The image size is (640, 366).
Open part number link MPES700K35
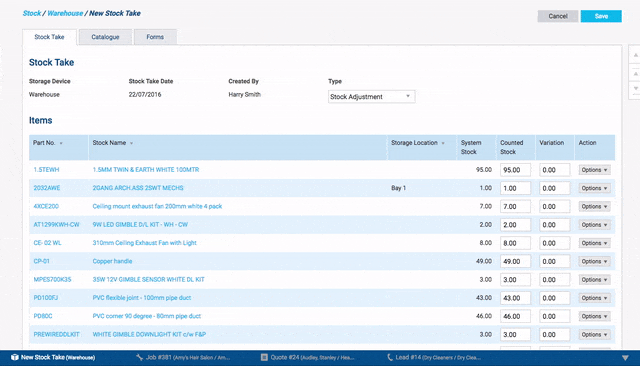point(52,280)
